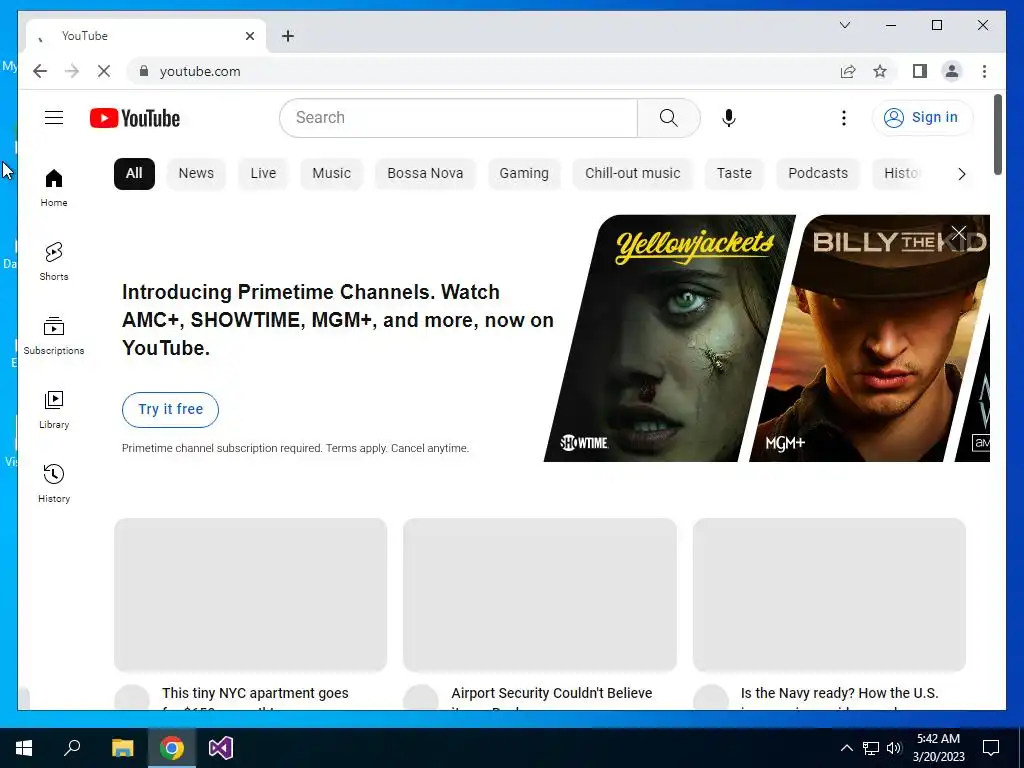Image resolution: width=1024 pixels, height=768 pixels.
Task: Open History from the sidebar
Action: (x=54, y=483)
